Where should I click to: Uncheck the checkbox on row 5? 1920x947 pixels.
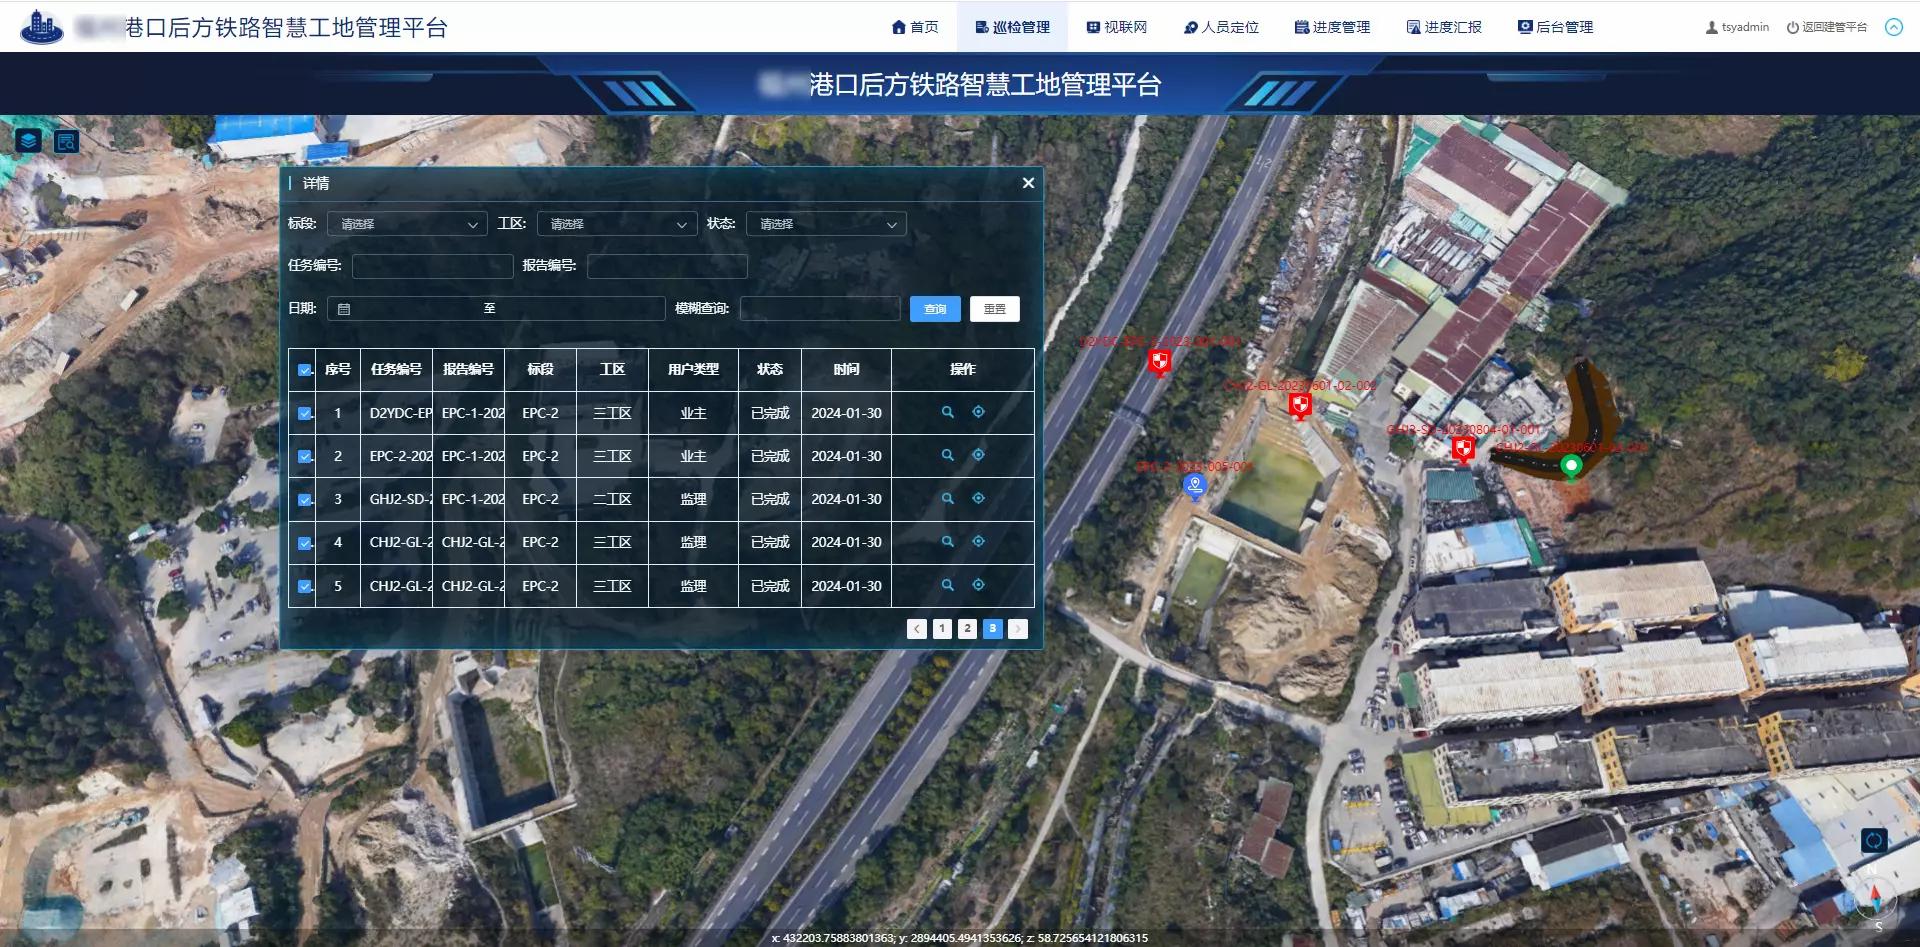pos(305,586)
